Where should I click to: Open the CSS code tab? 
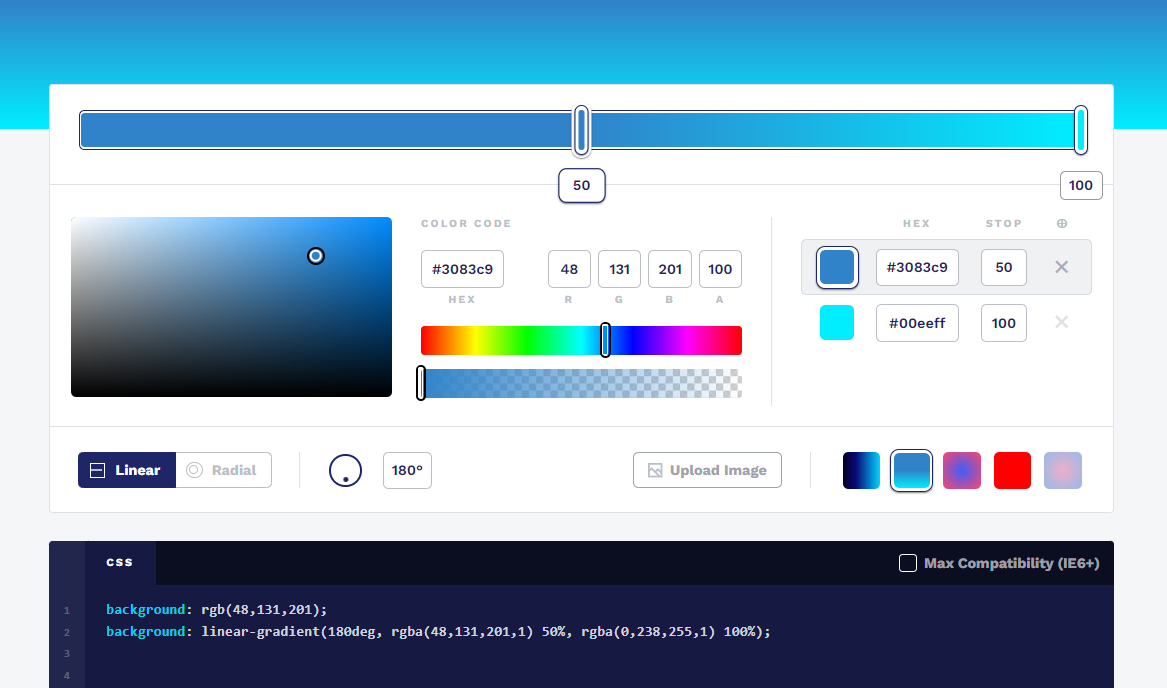click(x=120, y=562)
